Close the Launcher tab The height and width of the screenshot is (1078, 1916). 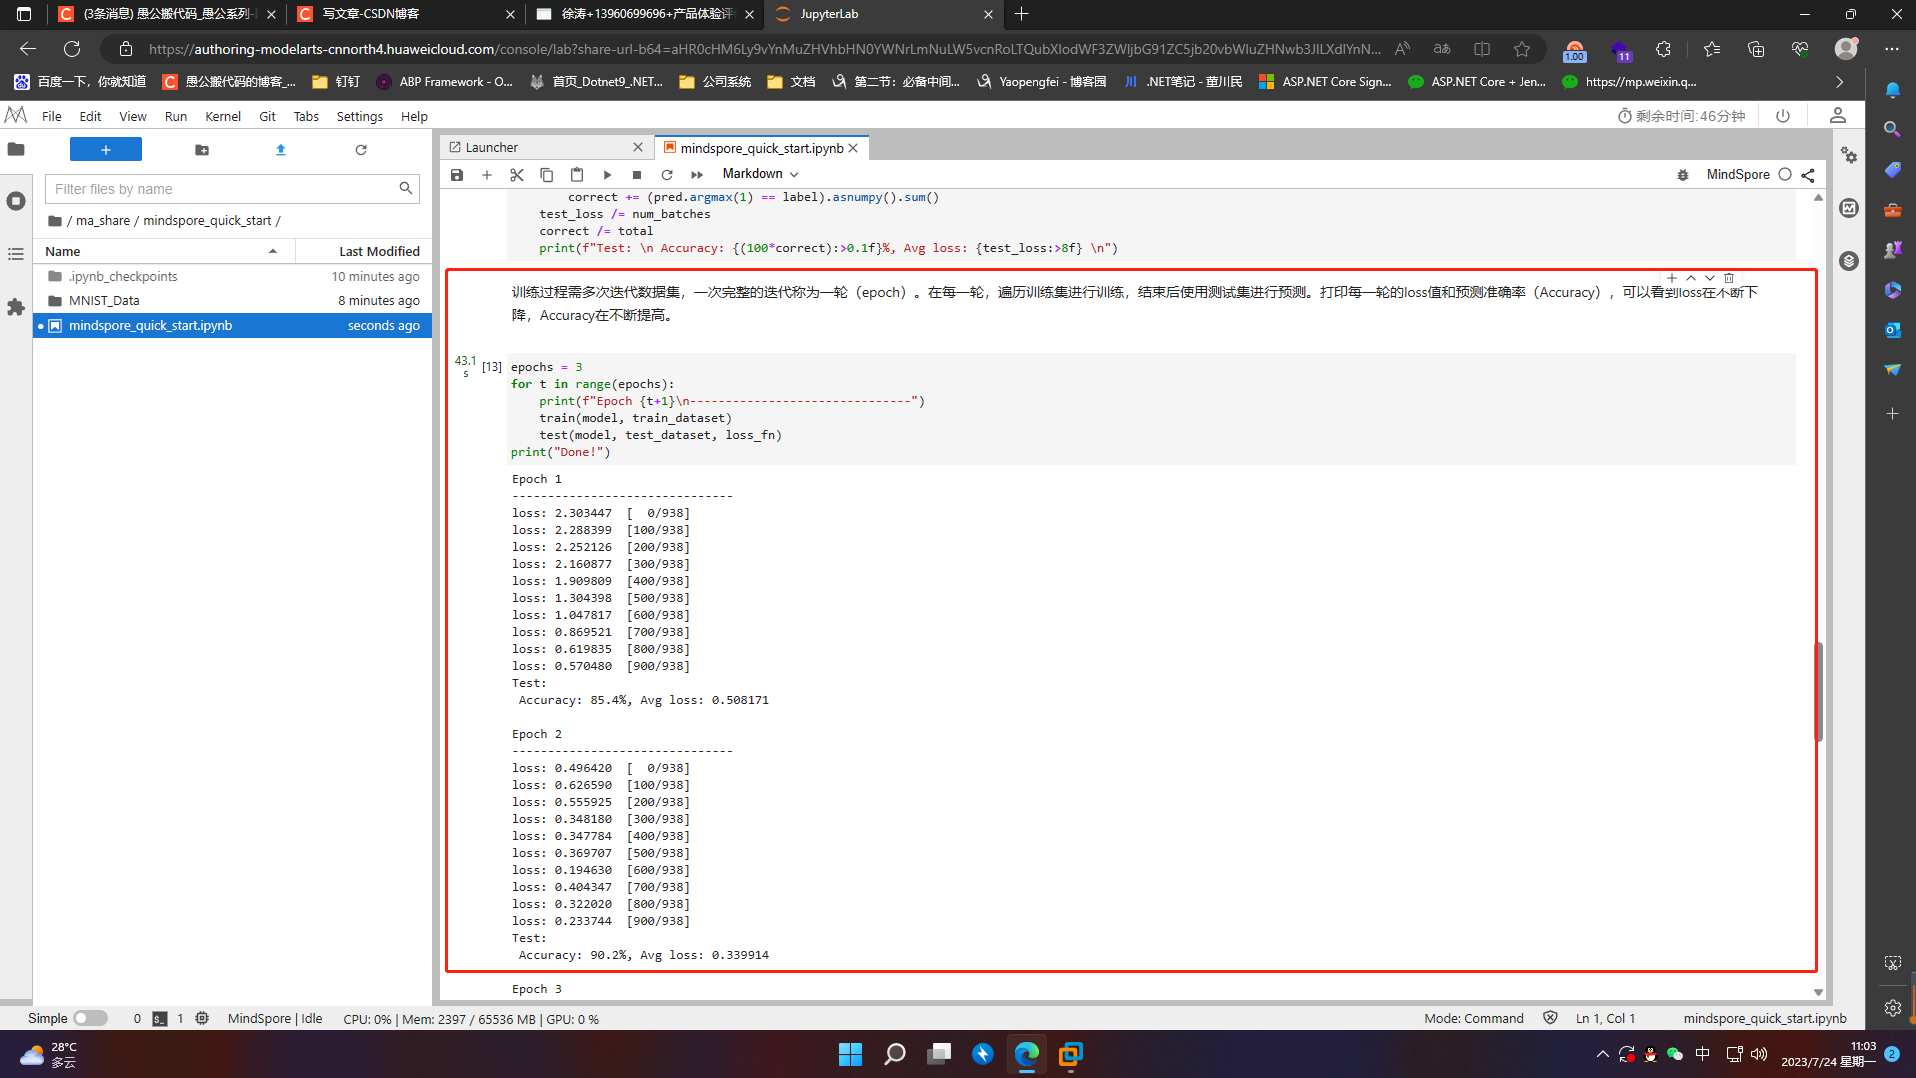tap(638, 147)
